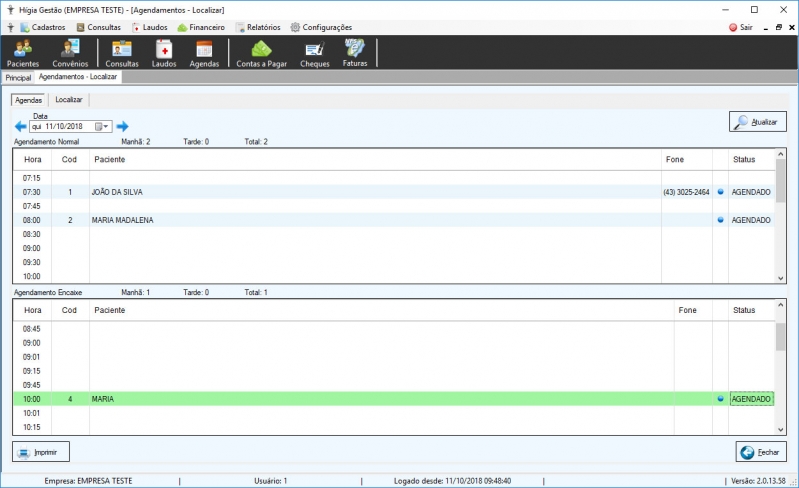This screenshot has width=799, height=488.
Task: Click the Fechar button
Action: coord(761,452)
